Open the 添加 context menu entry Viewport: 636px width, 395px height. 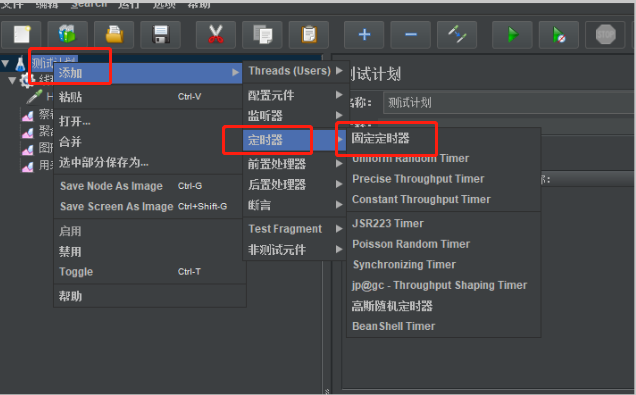(x=148, y=73)
